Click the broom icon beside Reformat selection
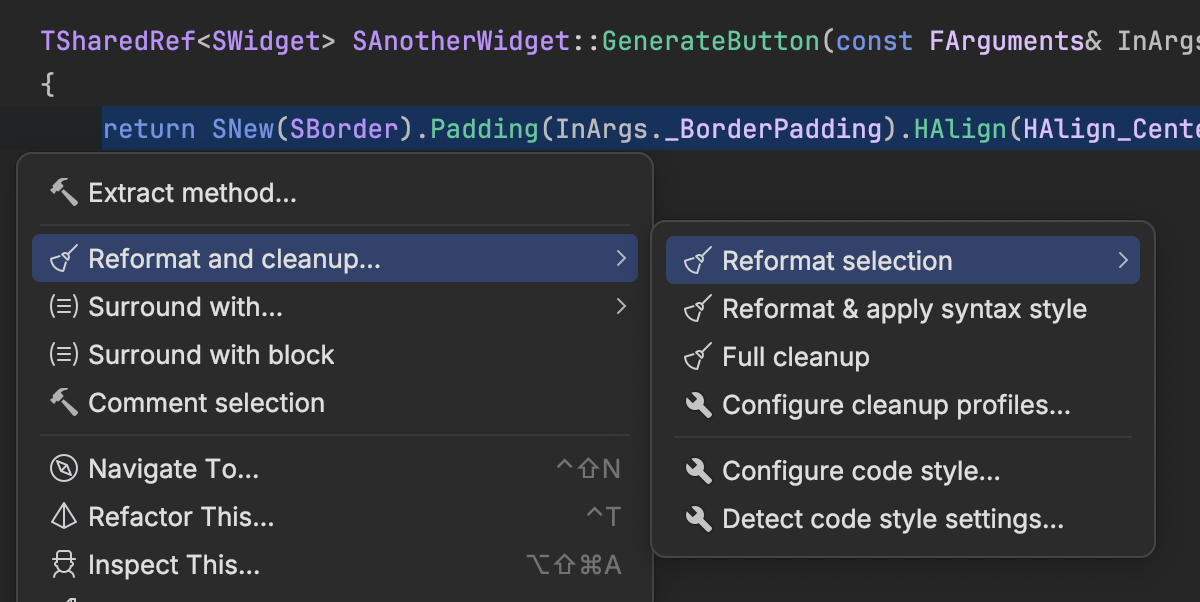This screenshot has height=602, width=1200. click(x=697, y=261)
